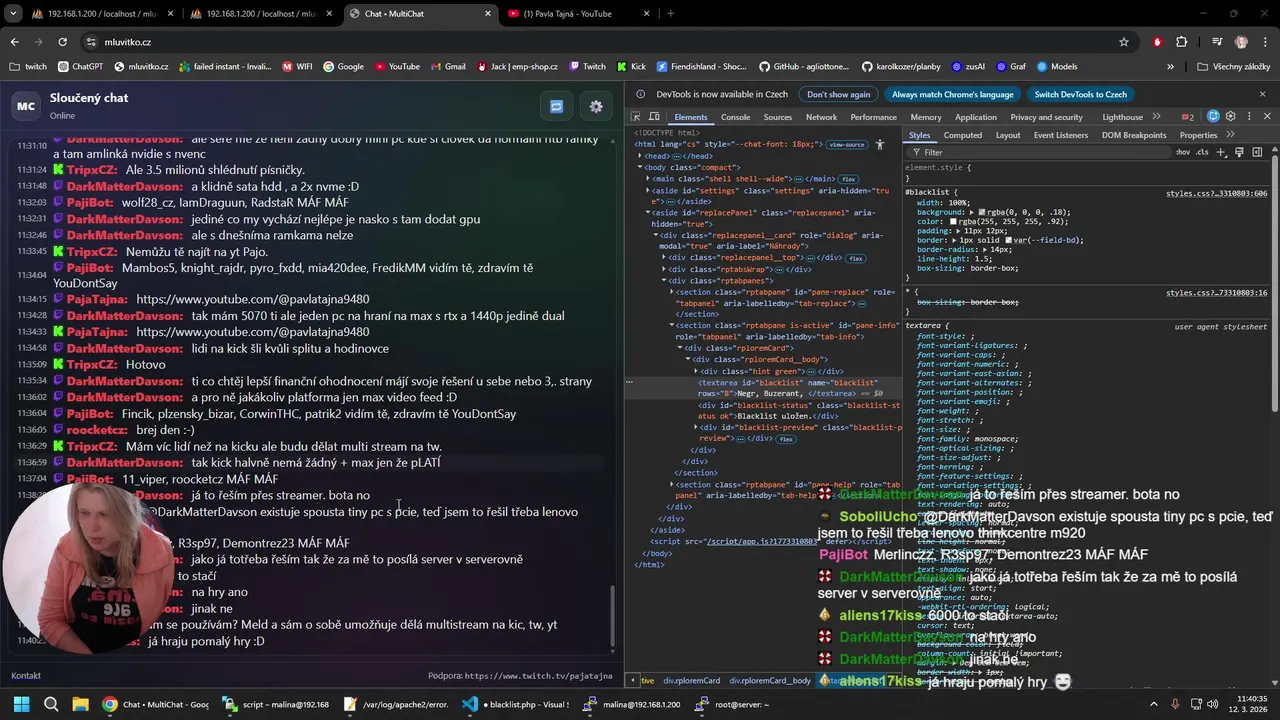
Task: Open first PajaTajna YouTube channel link
Action: (252, 299)
